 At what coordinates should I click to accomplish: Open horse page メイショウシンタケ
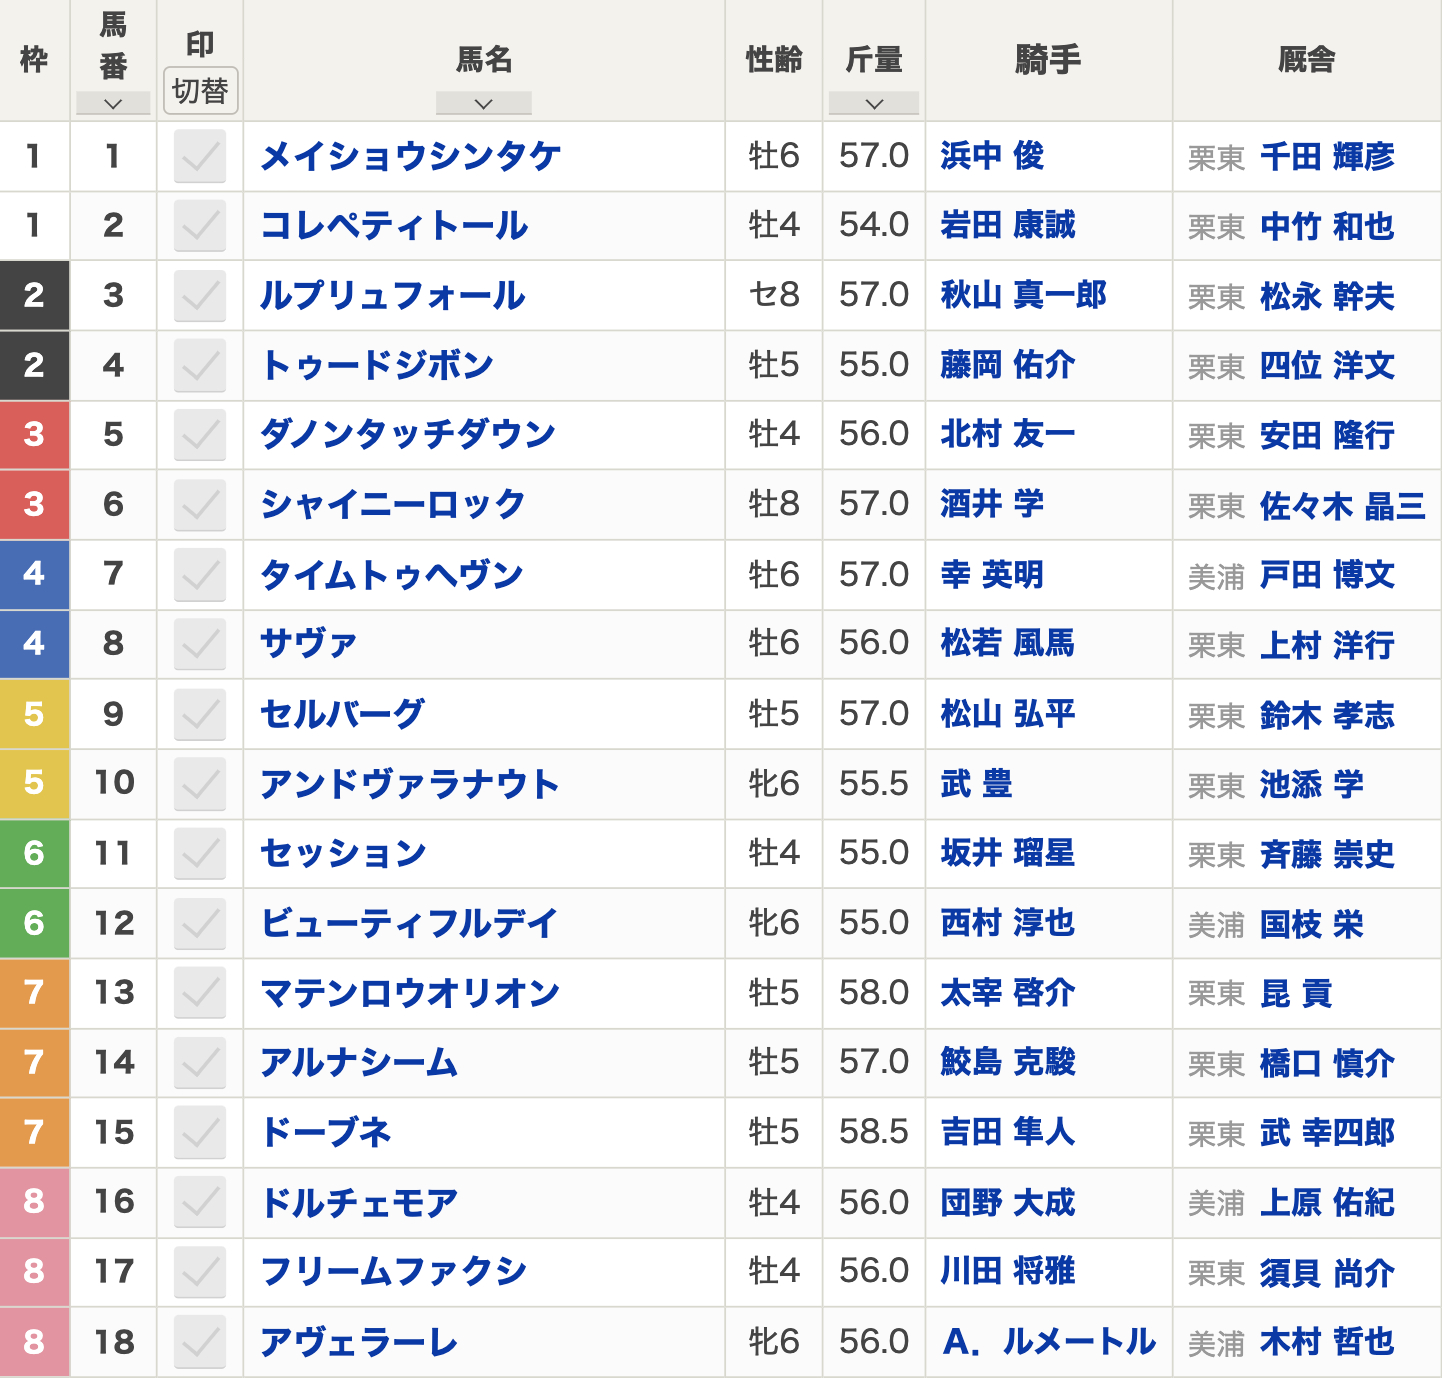click(x=410, y=156)
